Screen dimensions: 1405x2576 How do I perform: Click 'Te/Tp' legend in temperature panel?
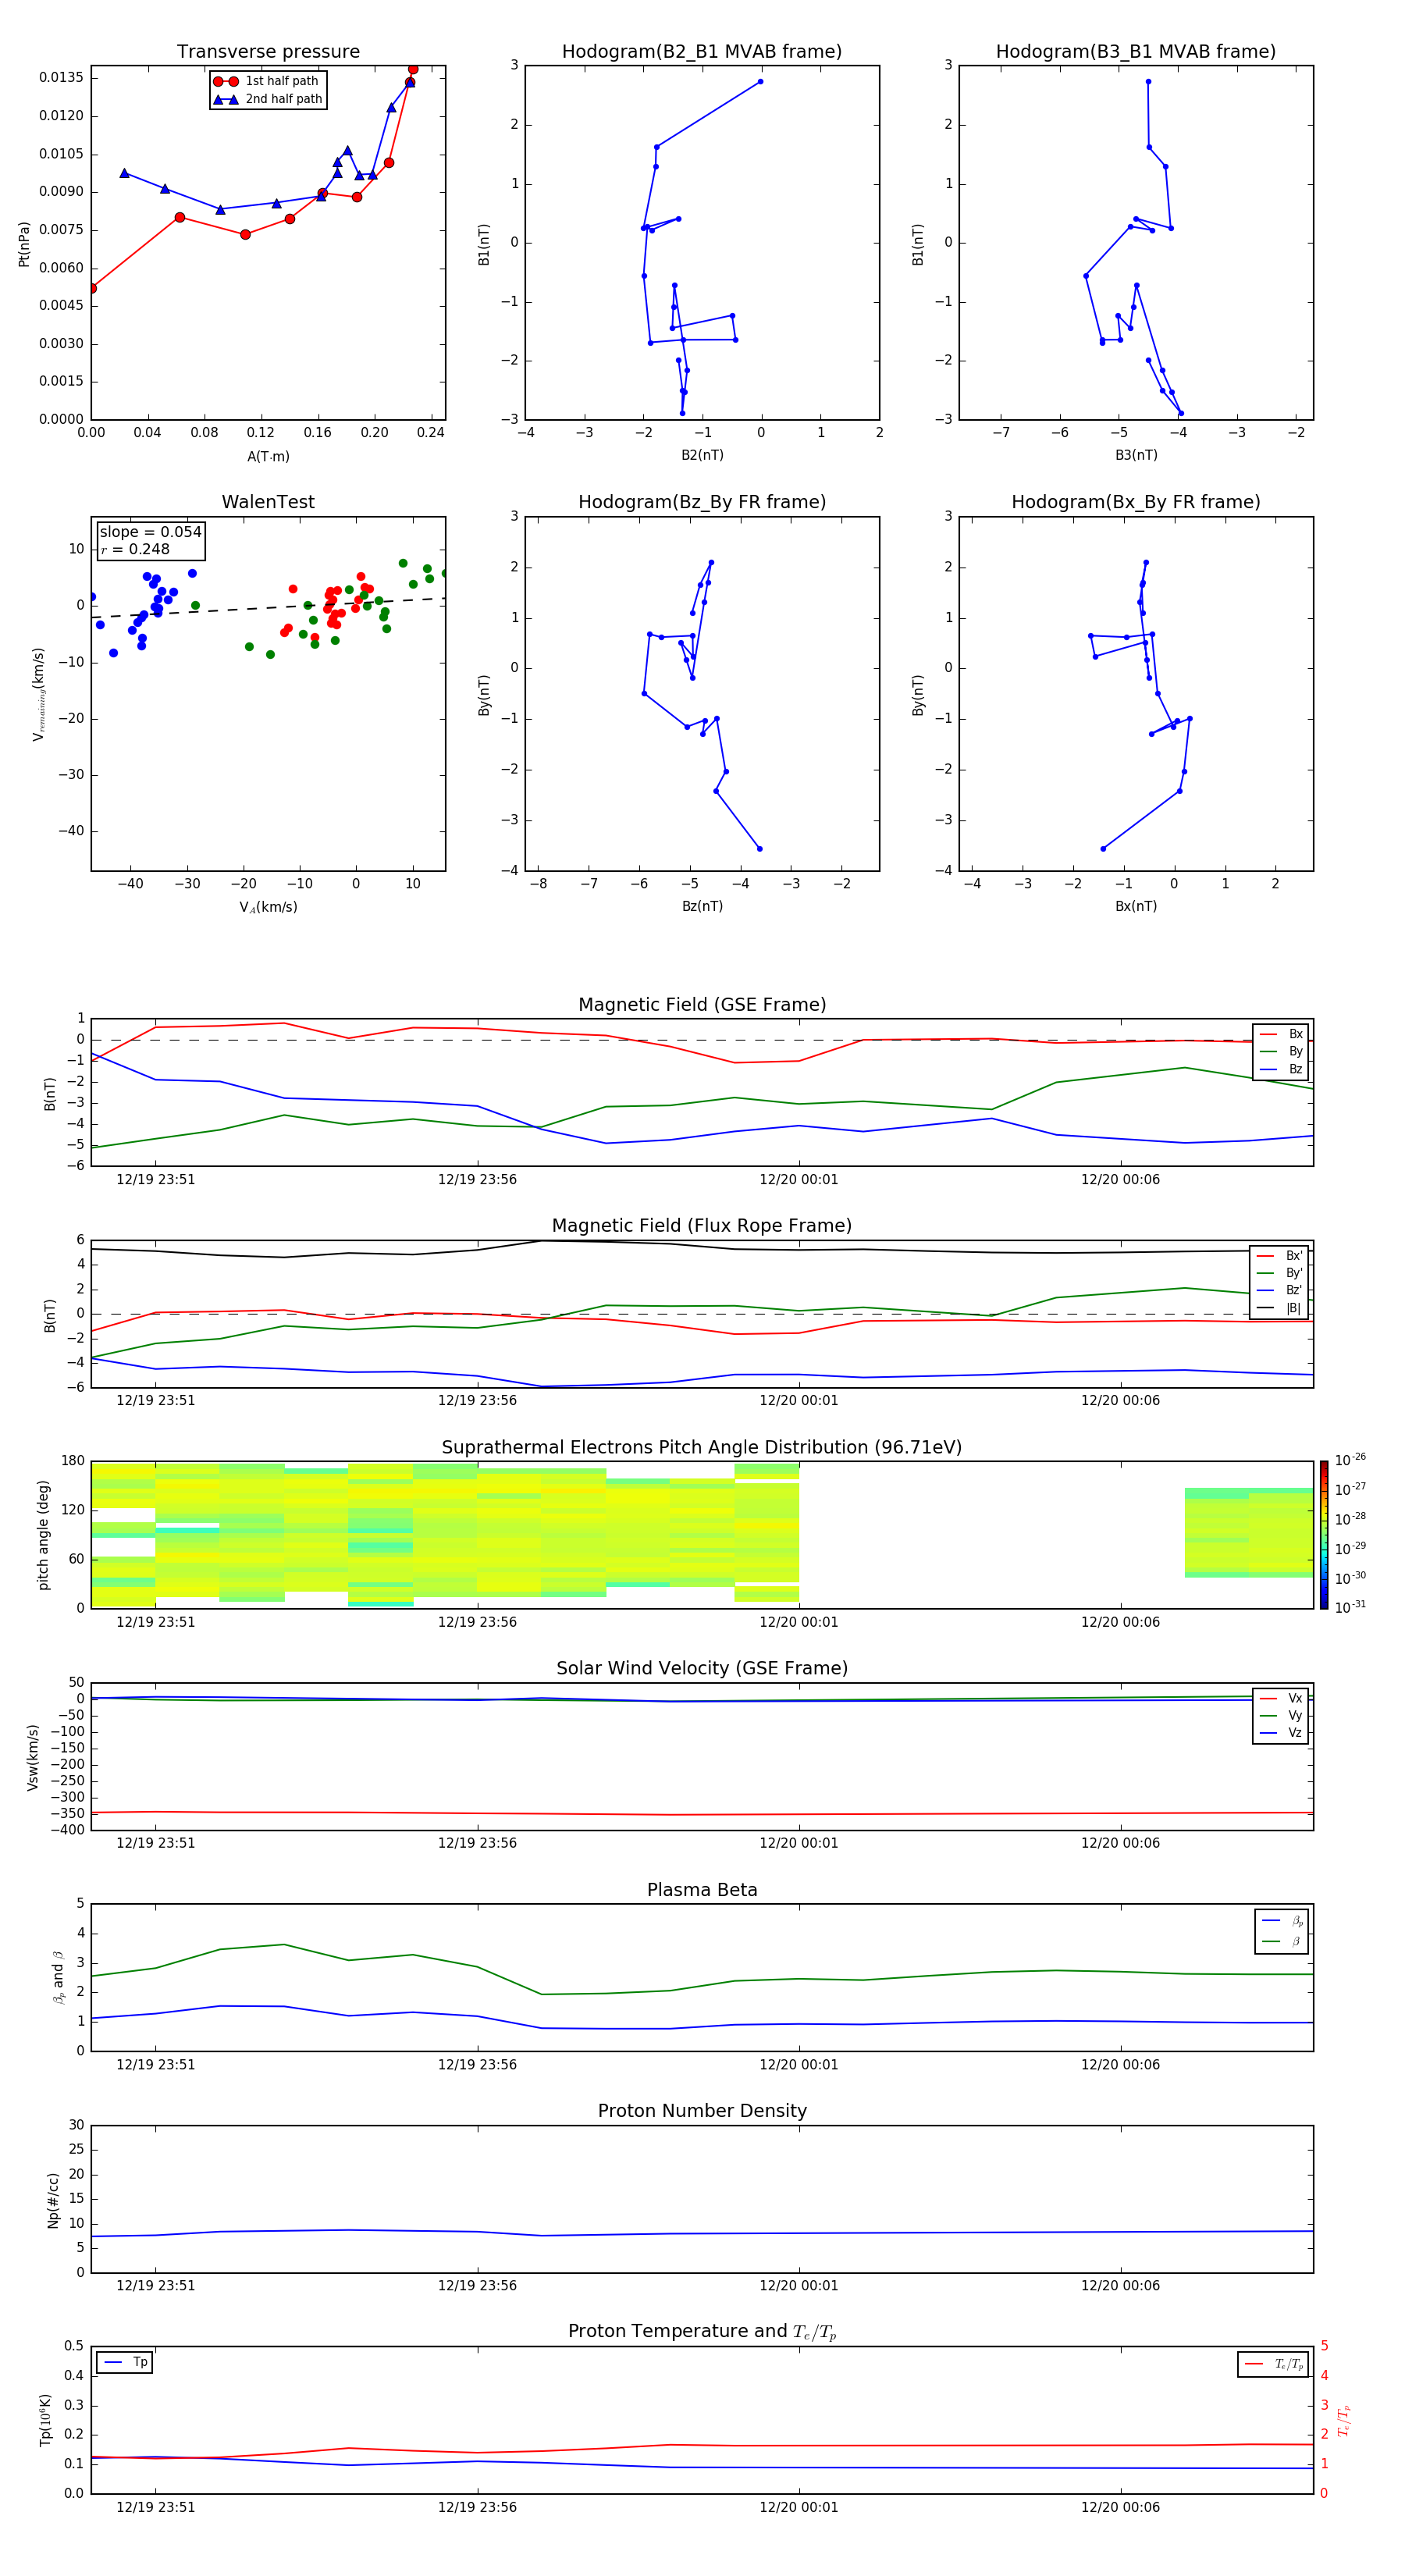1273,2364
